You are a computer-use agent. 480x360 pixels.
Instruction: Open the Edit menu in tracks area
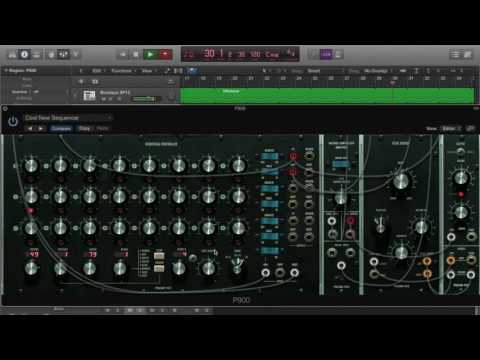coord(97,71)
